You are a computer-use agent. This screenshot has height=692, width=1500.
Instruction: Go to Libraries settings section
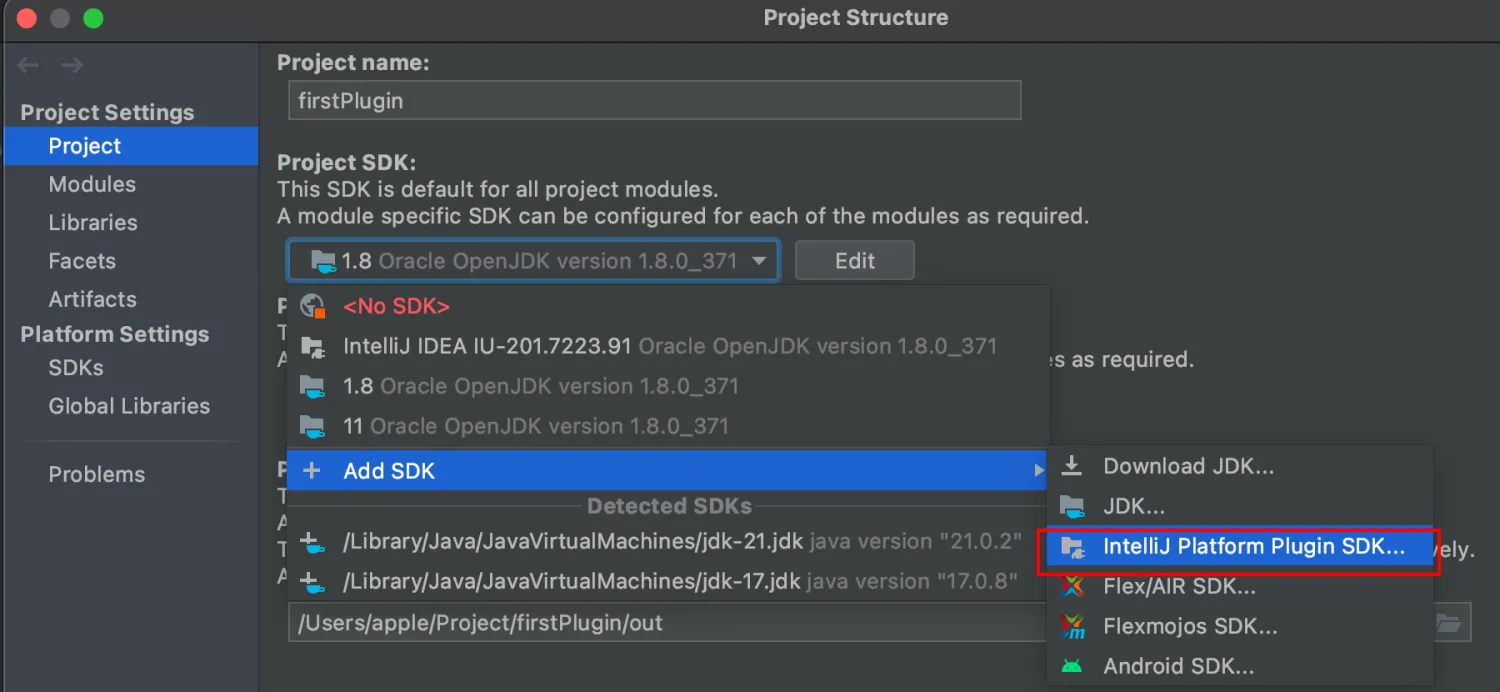point(93,223)
